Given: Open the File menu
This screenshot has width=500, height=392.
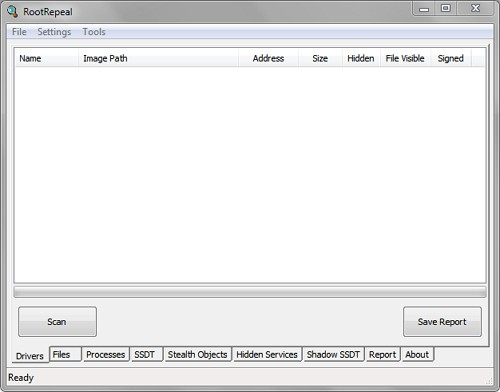Looking at the screenshot, I should pos(19,32).
